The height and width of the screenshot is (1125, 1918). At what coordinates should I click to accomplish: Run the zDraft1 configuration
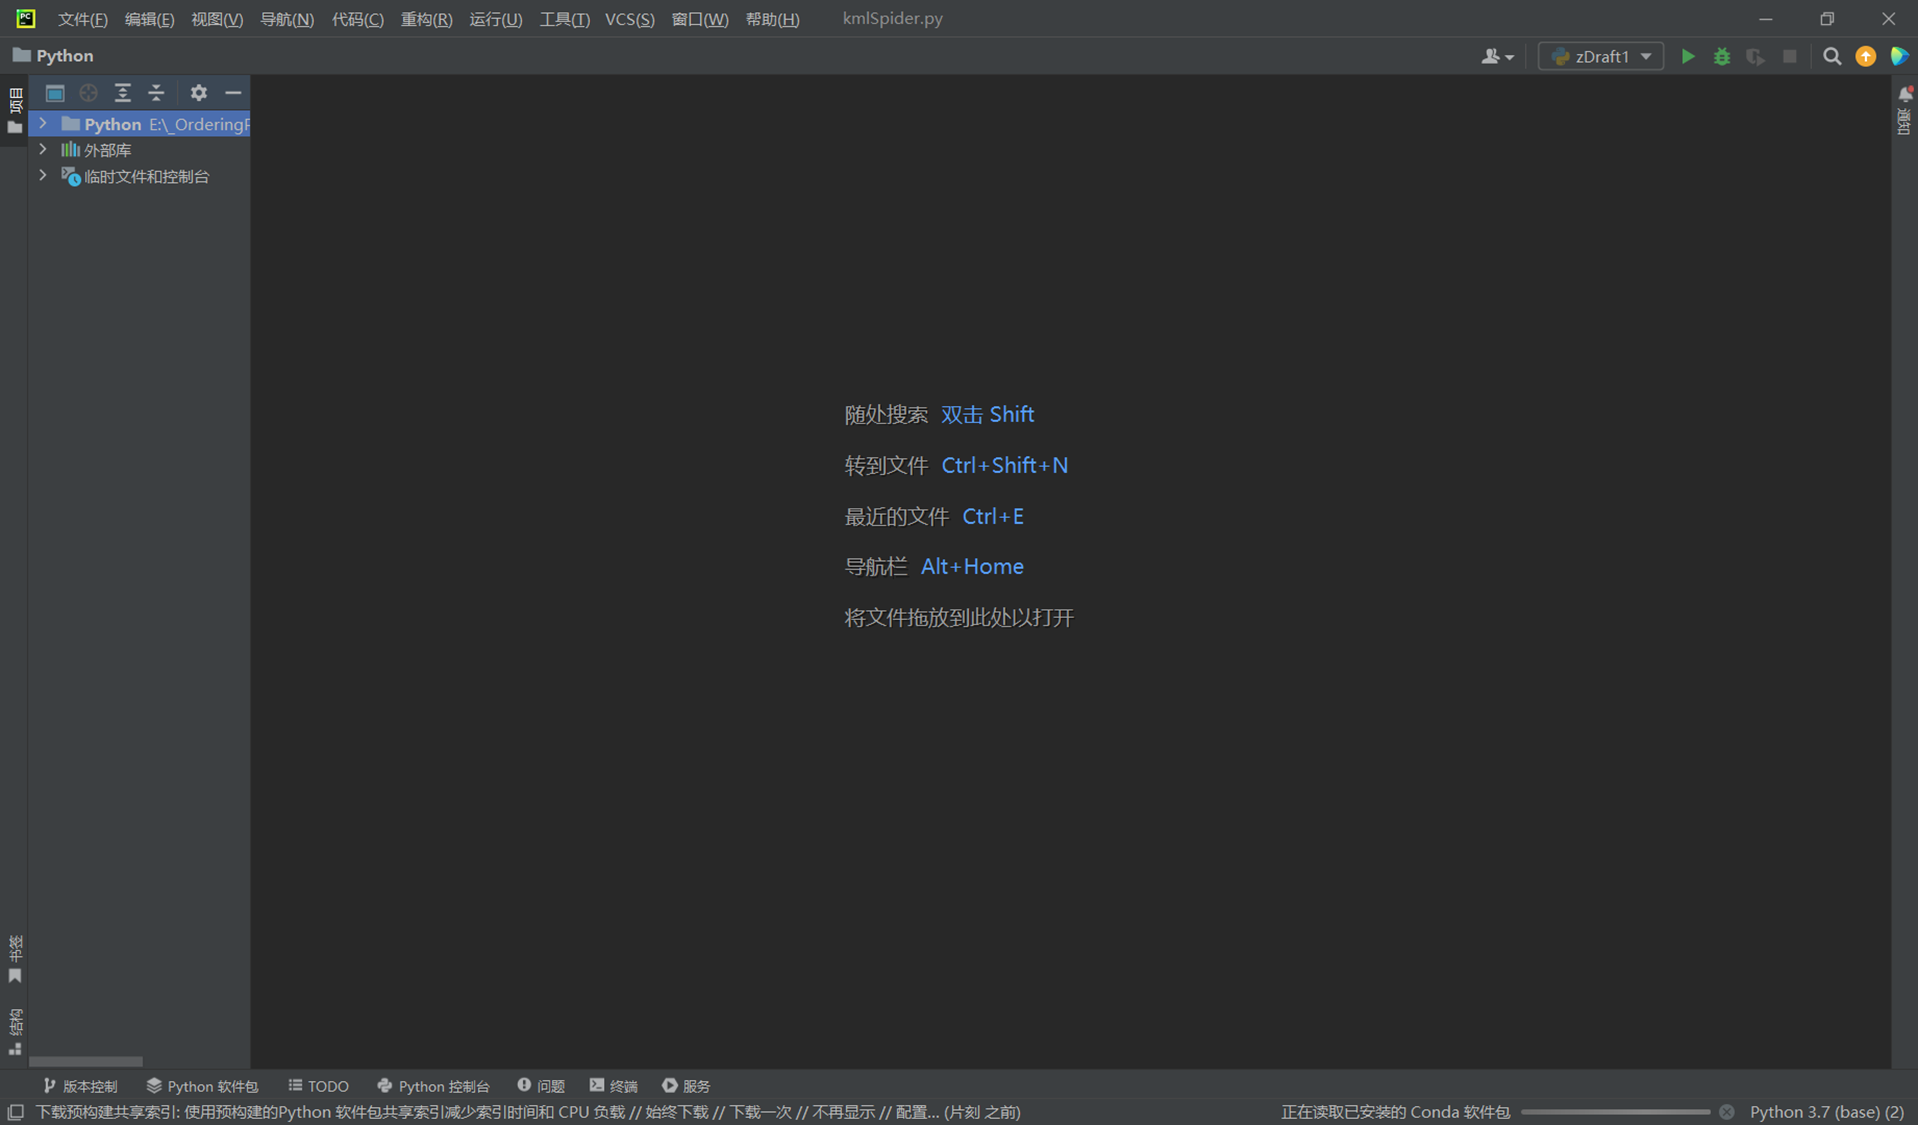[1688, 56]
